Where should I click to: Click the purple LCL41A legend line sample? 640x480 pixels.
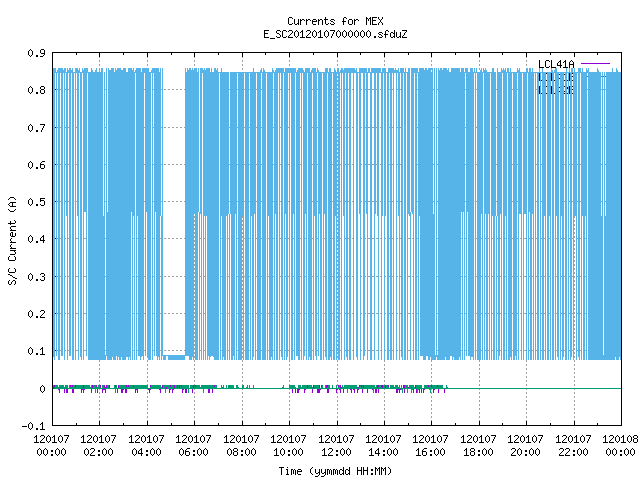(x=595, y=64)
